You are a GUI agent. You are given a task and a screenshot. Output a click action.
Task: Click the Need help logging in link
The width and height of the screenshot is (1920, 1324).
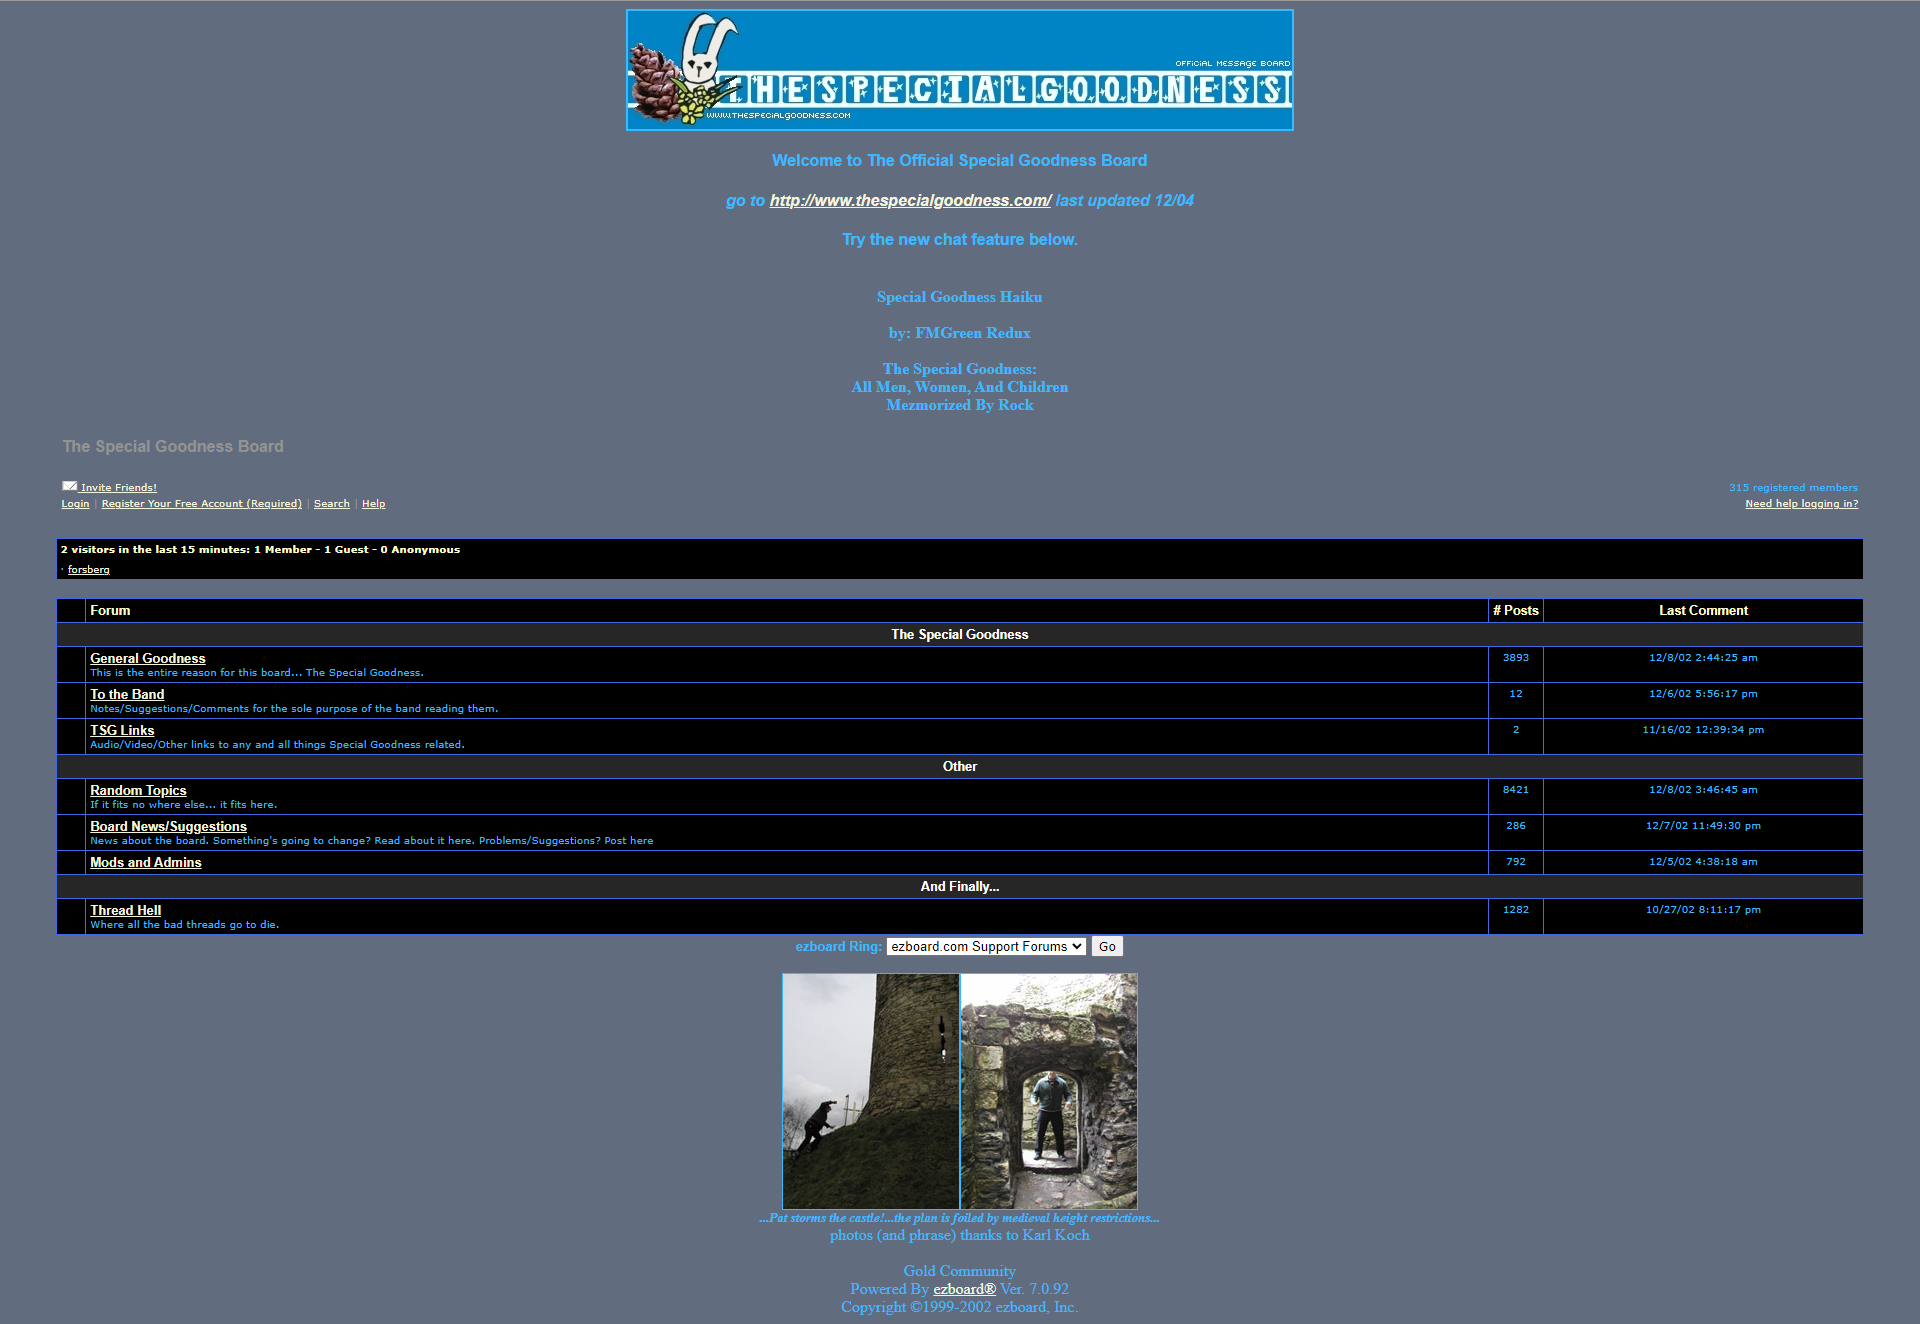pyautogui.click(x=1801, y=504)
